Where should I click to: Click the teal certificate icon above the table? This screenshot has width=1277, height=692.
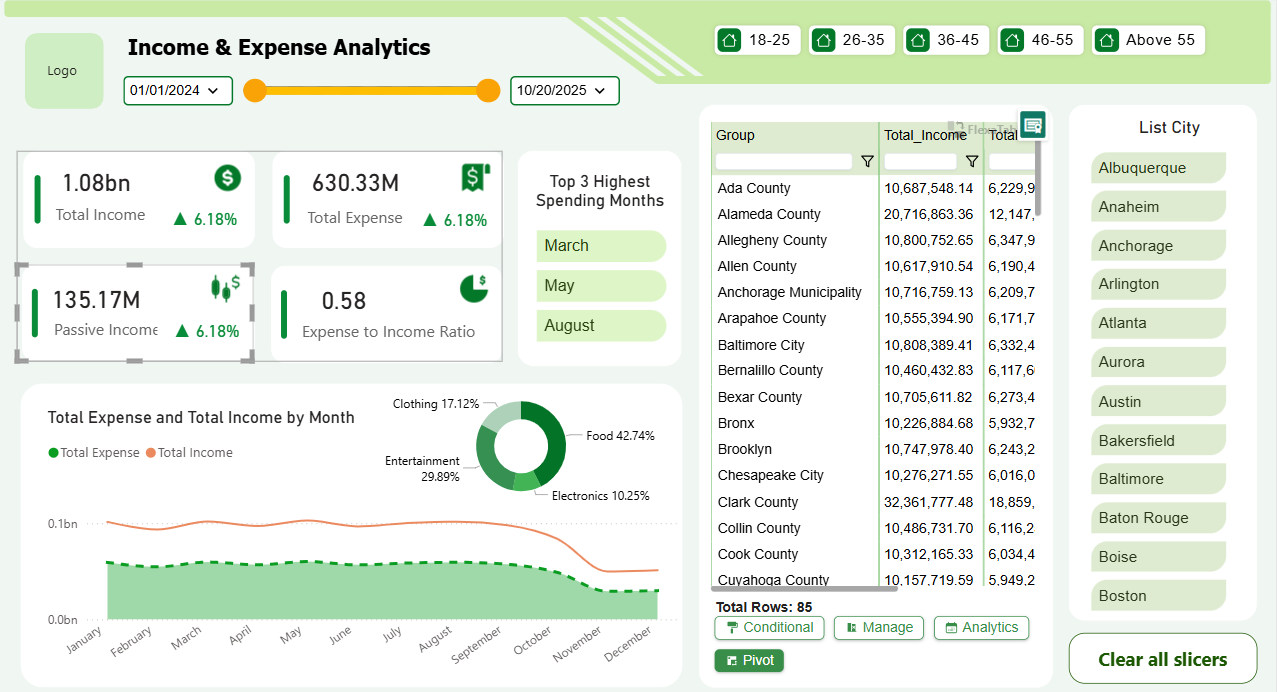[x=1033, y=124]
